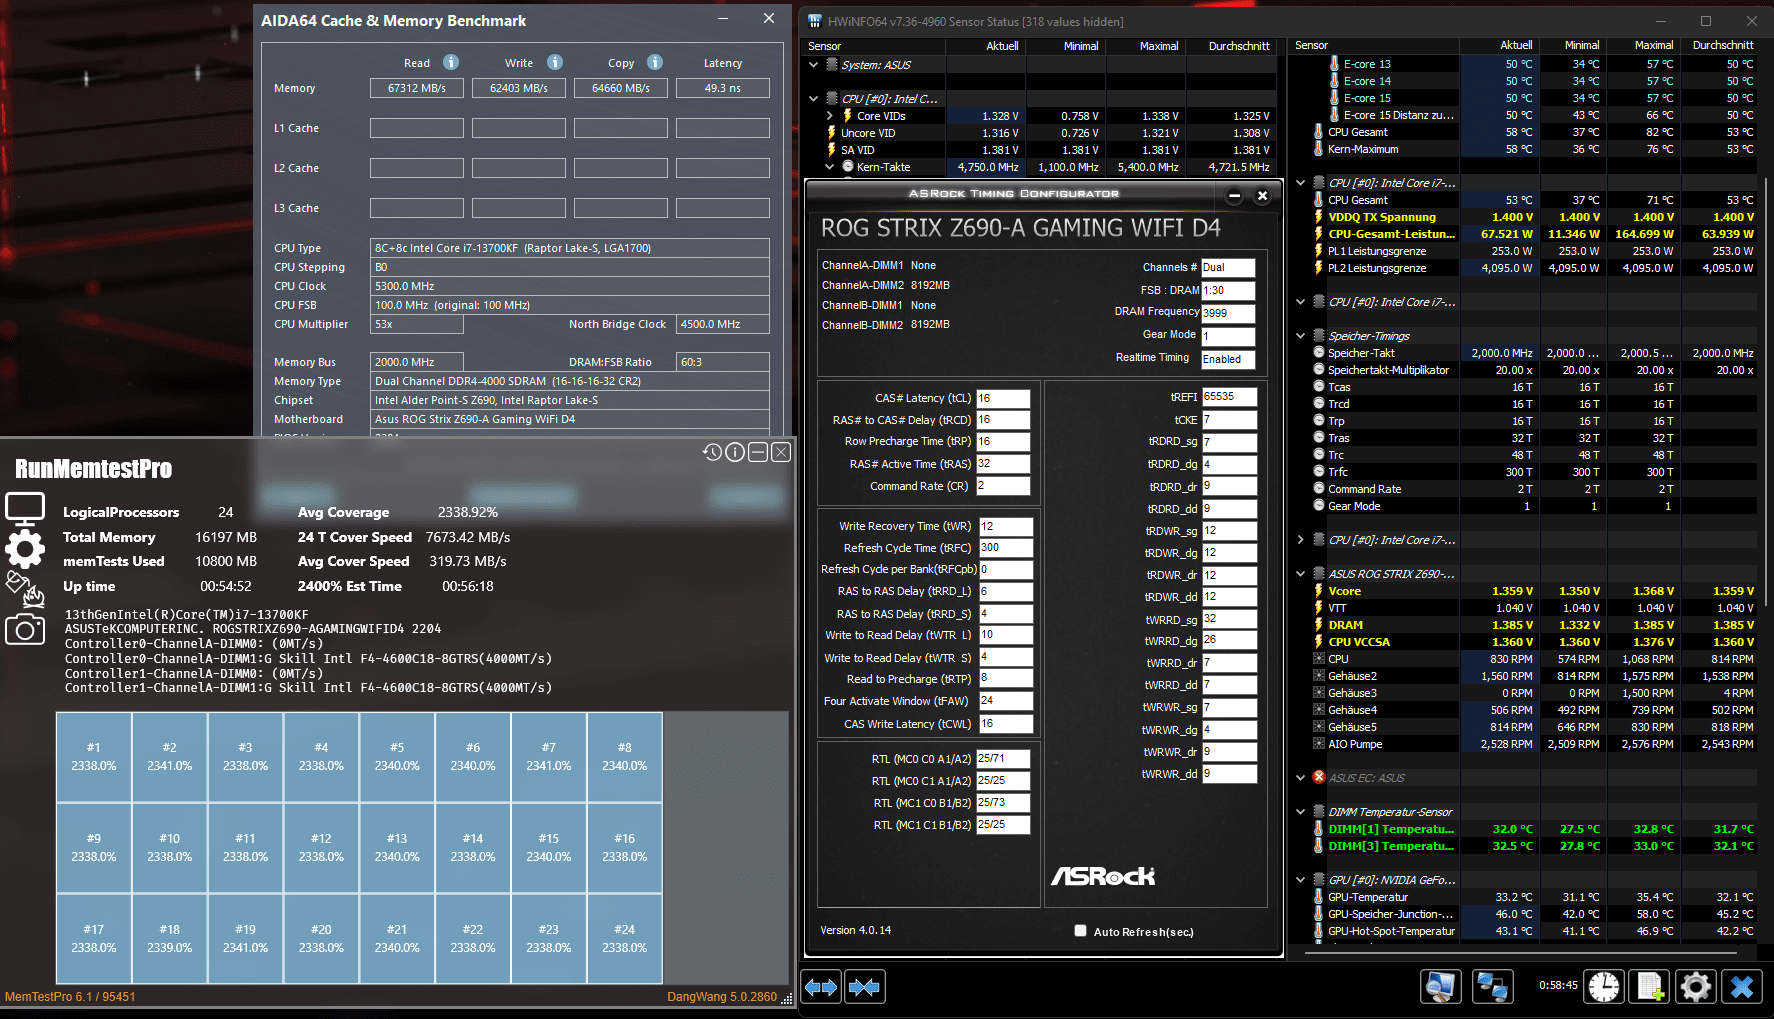Click Aktuell column header in left HWiNFO pane
The image size is (1774, 1019).
tap(985, 46)
